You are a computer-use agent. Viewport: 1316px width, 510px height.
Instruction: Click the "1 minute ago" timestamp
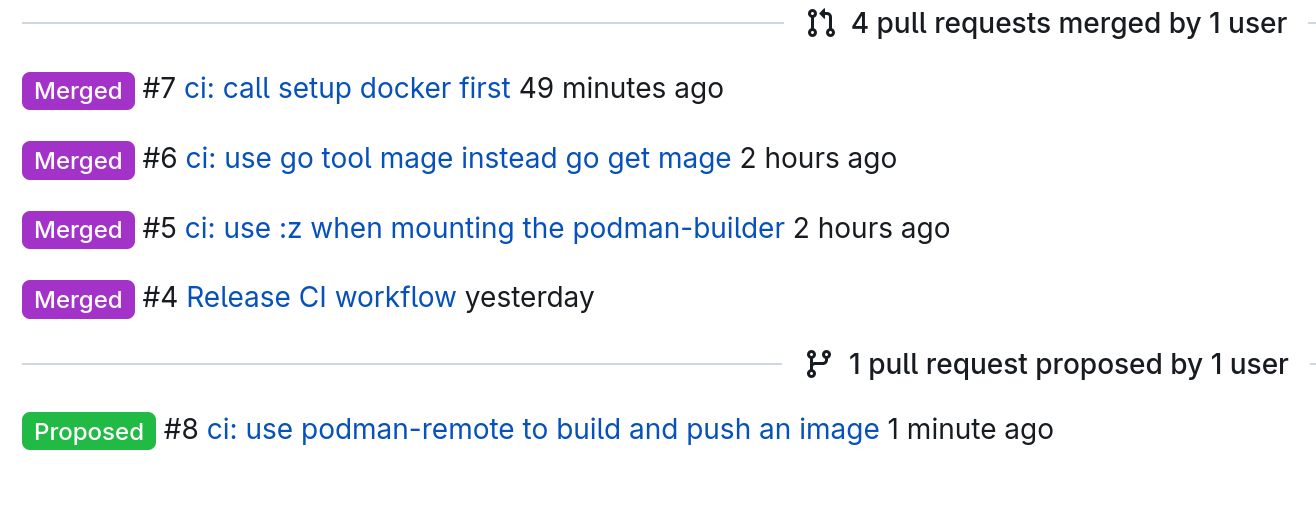(x=970, y=430)
